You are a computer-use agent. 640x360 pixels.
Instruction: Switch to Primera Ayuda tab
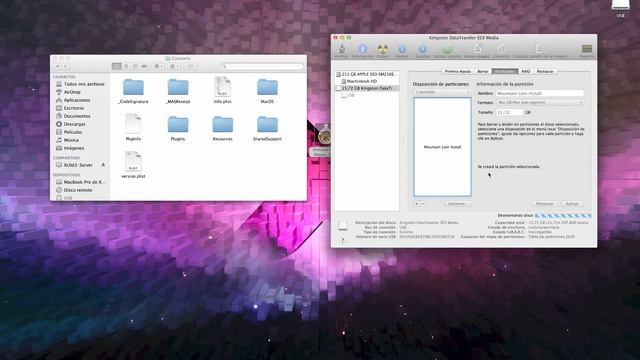coord(458,71)
